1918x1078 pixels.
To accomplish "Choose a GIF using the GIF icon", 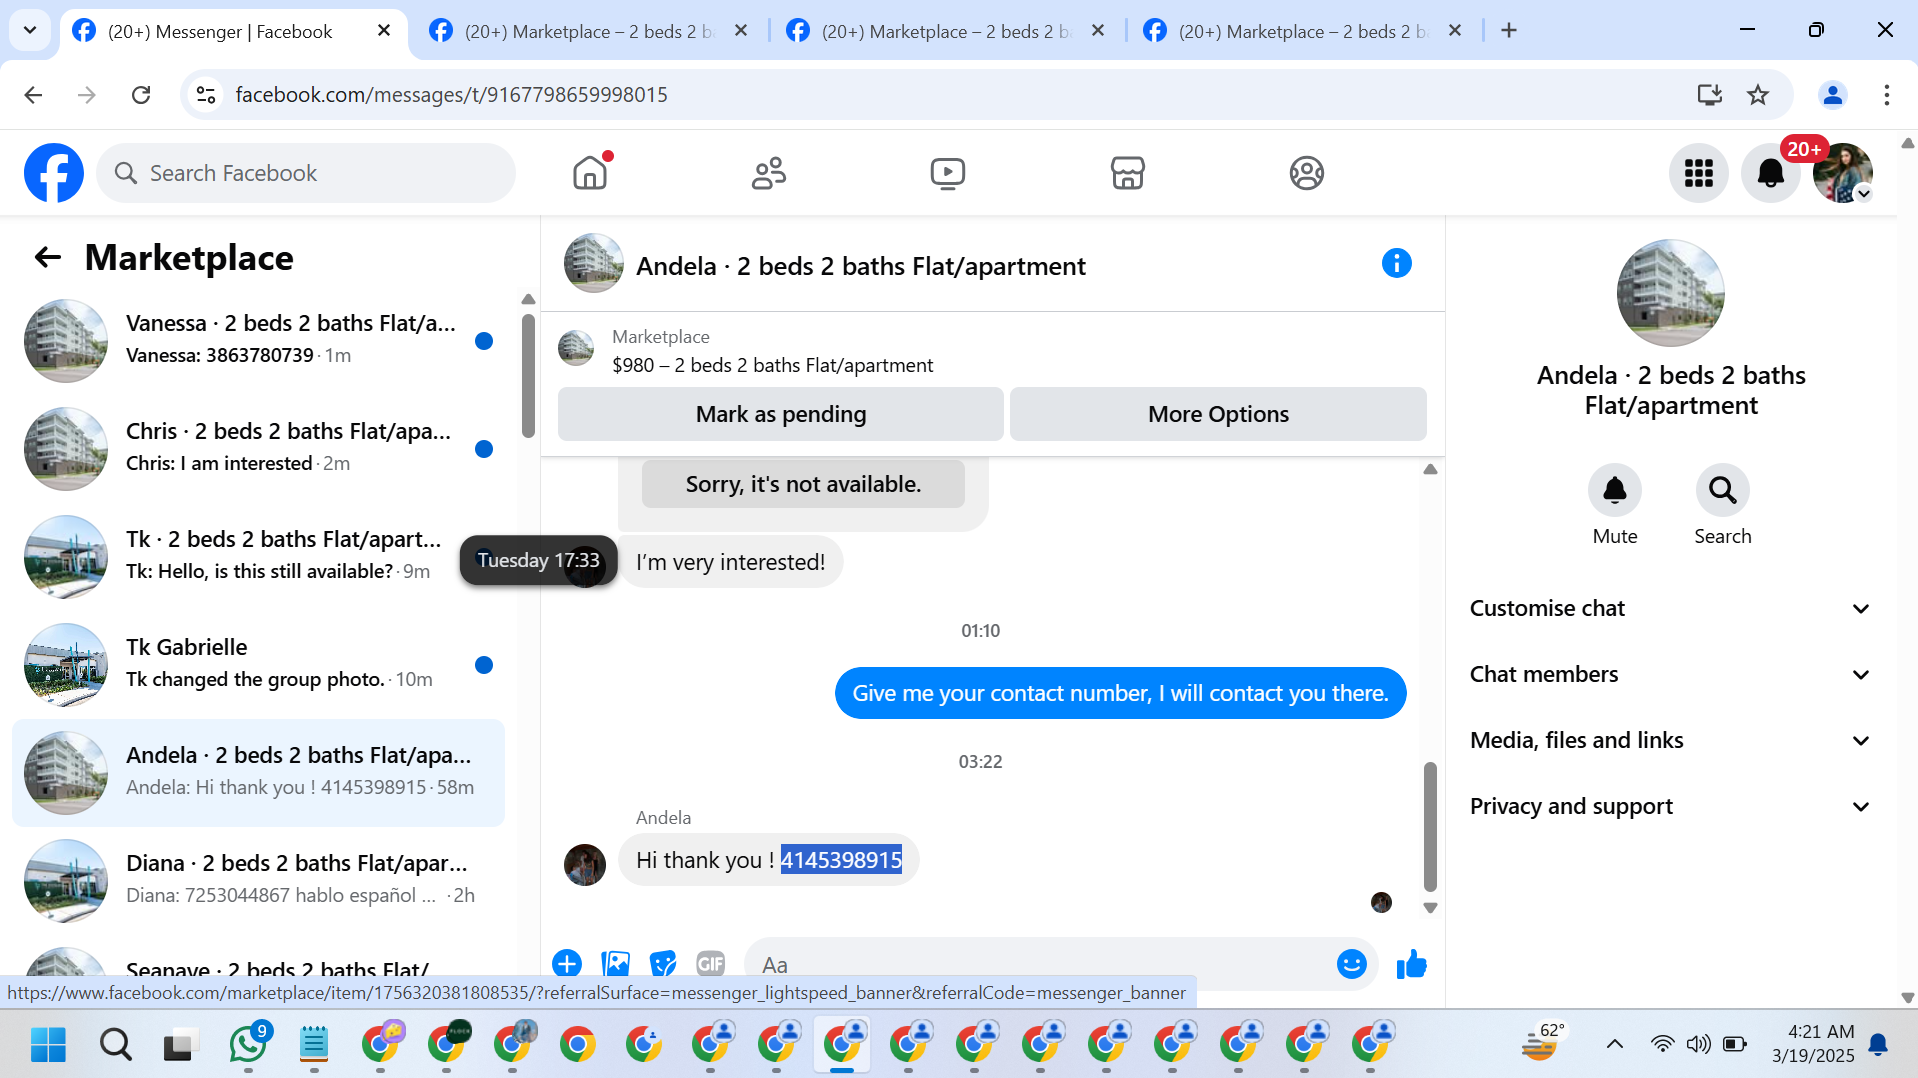I will 710,963.
